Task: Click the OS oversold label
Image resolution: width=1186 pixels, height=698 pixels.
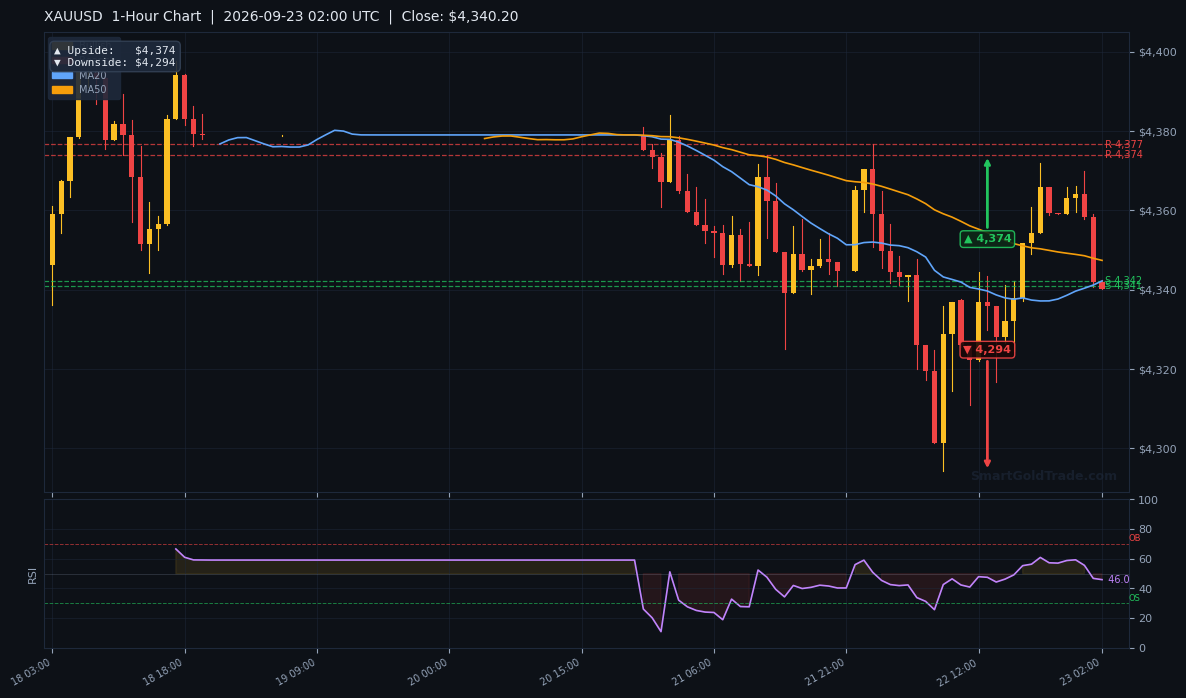Action: pyautogui.click(x=1135, y=598)
